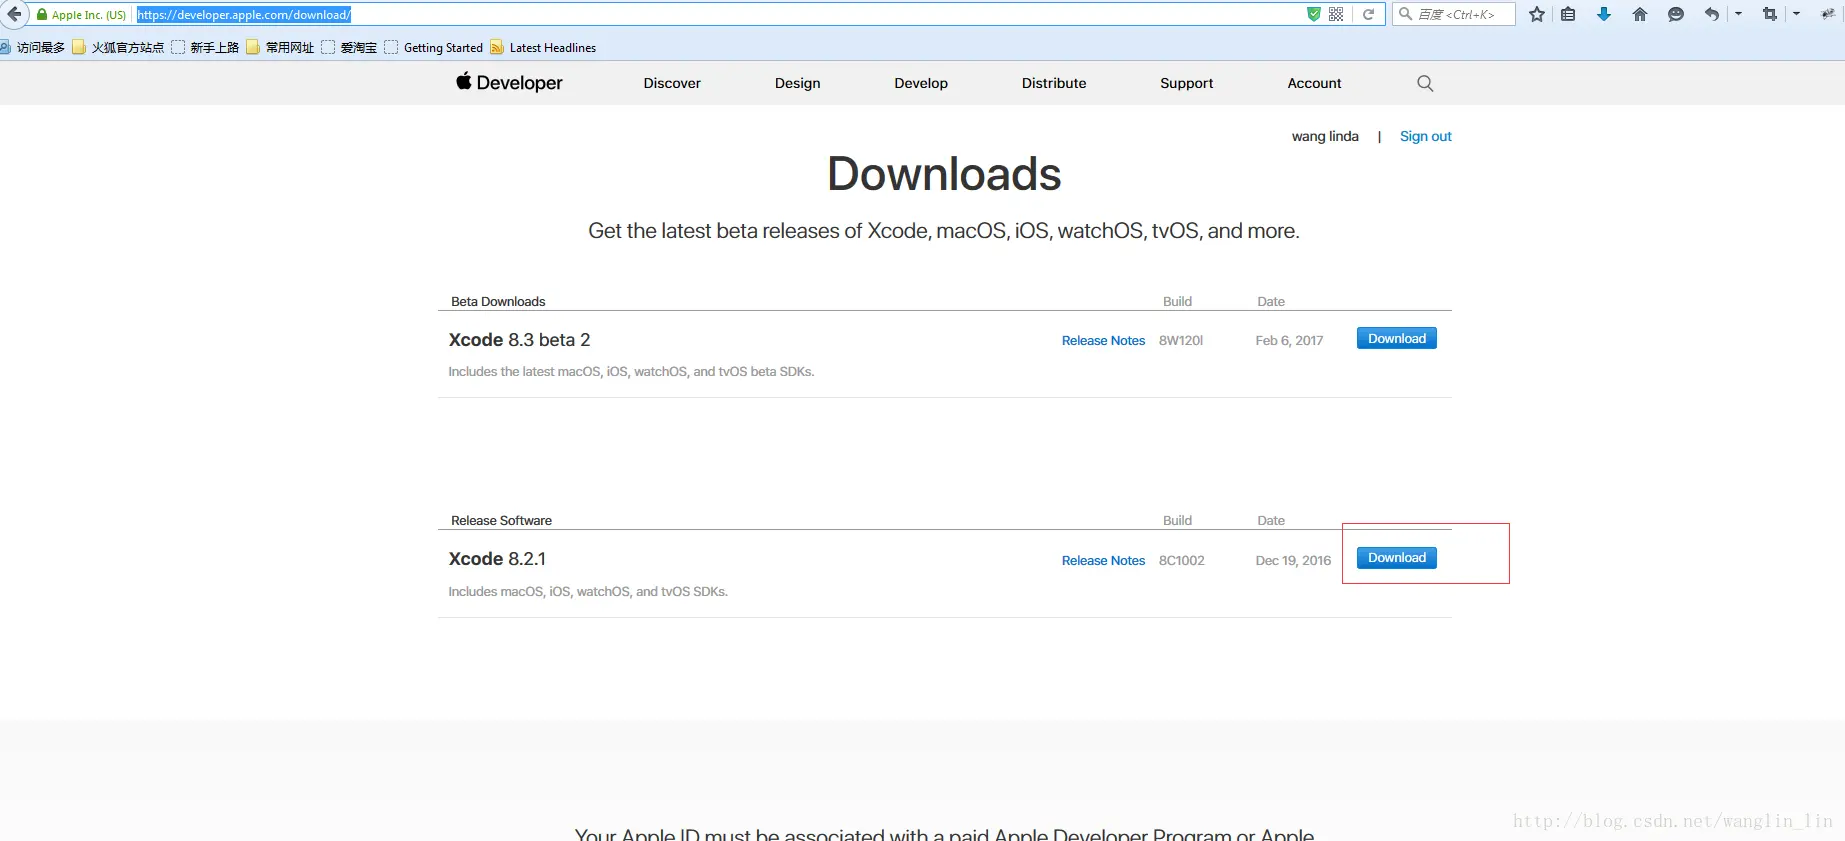Click the Xcode 8.2.1 title

tap(497, 559)
